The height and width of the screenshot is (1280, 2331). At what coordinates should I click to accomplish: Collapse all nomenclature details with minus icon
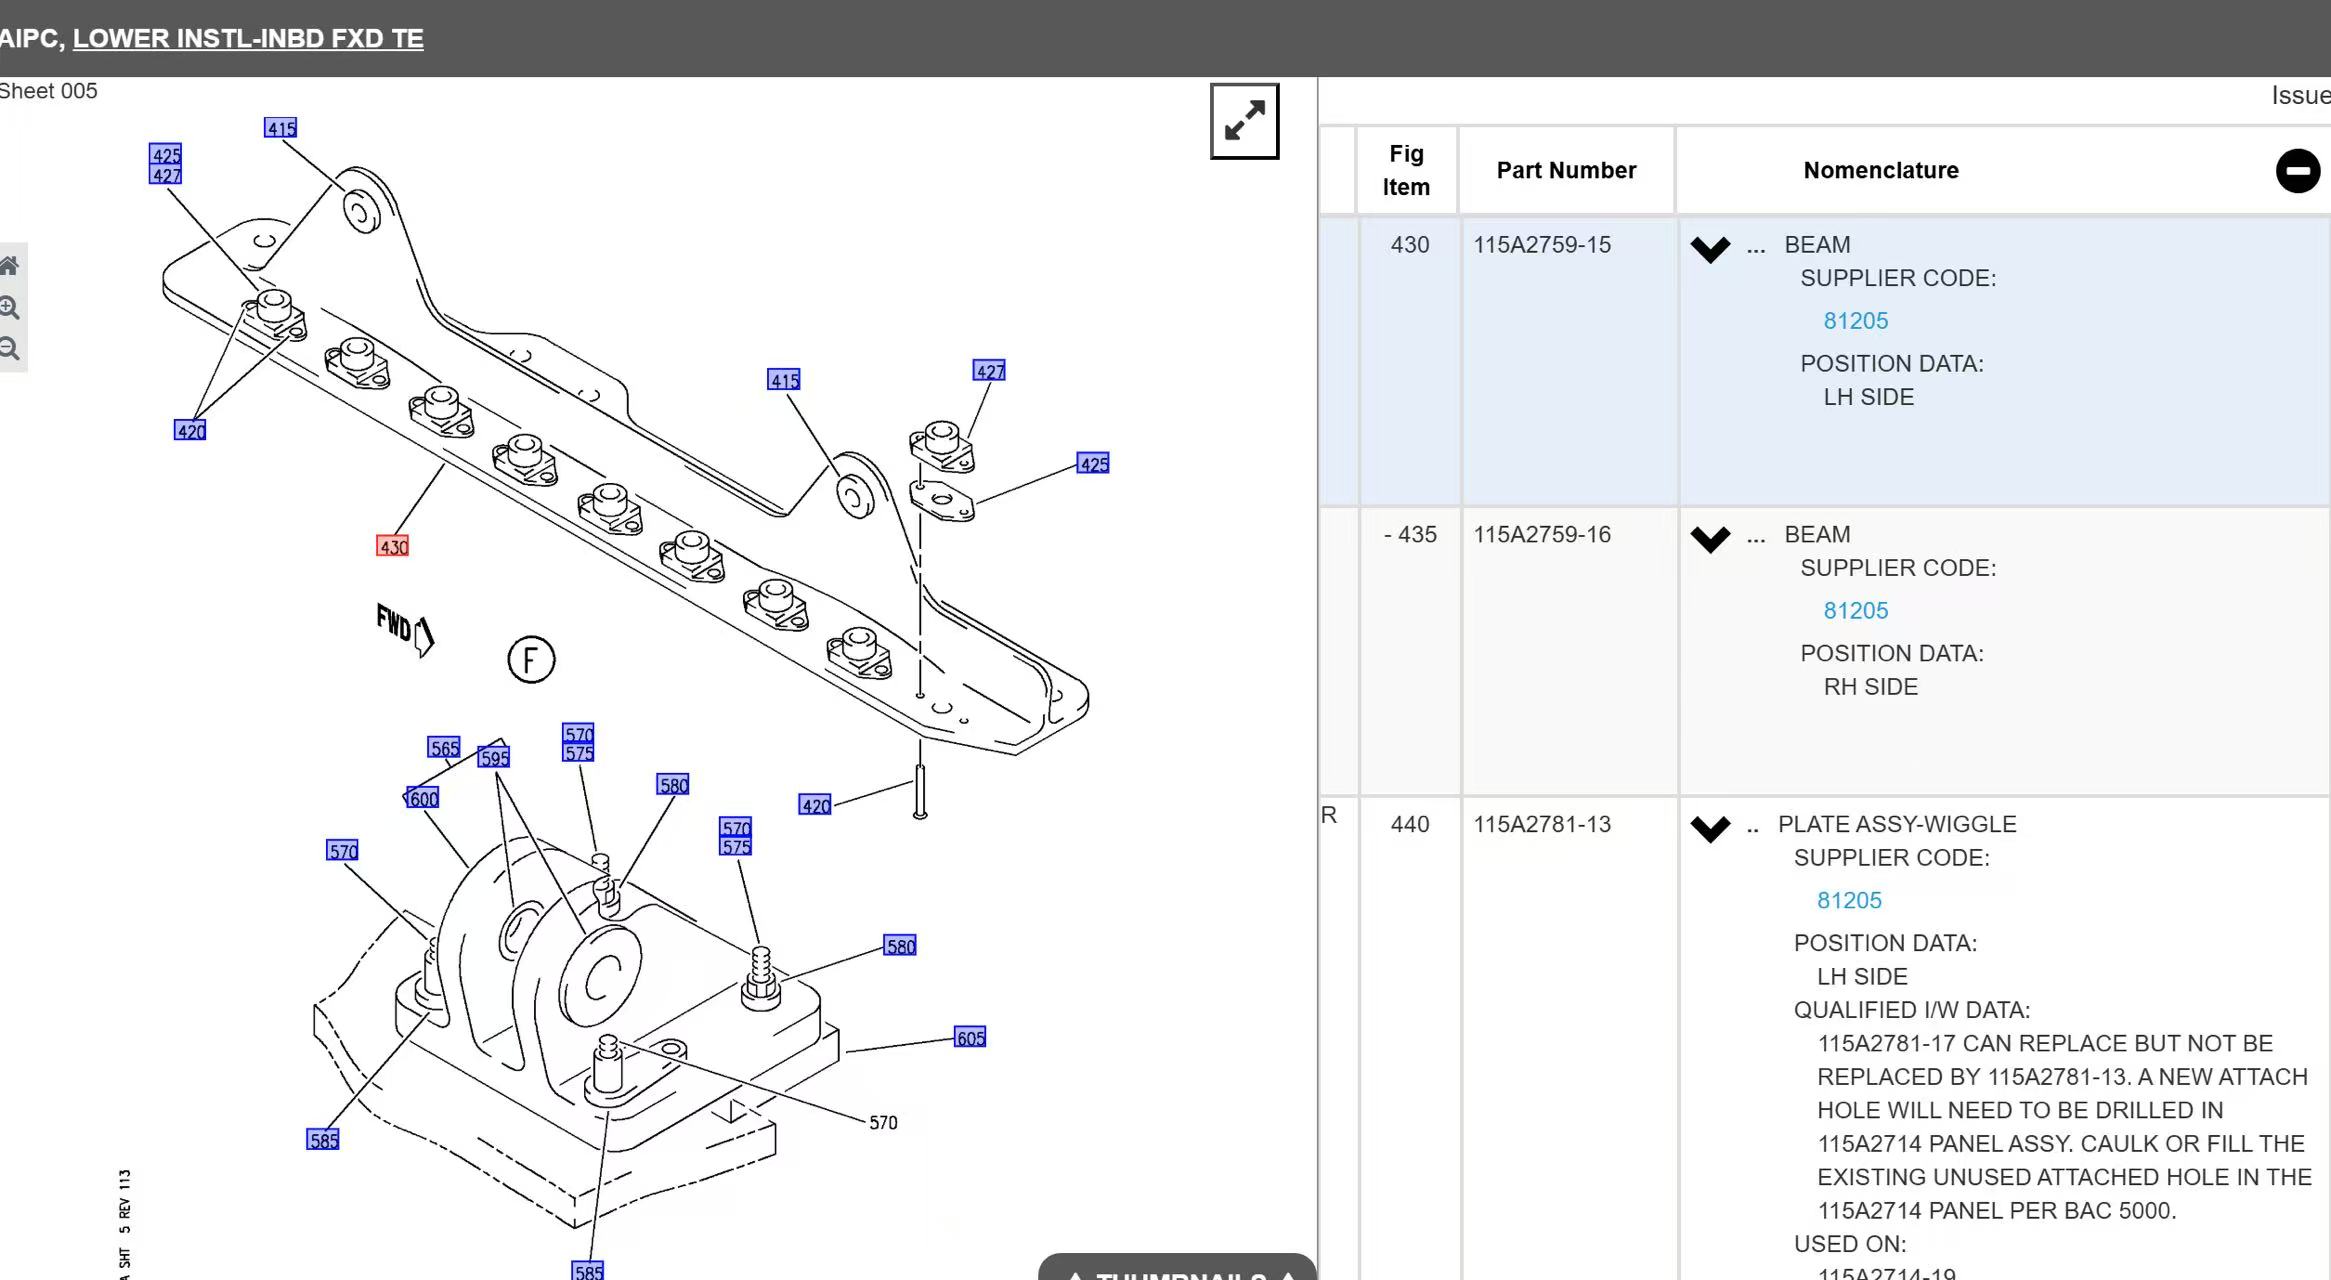pyautogui.click(x=2297, y=171)
